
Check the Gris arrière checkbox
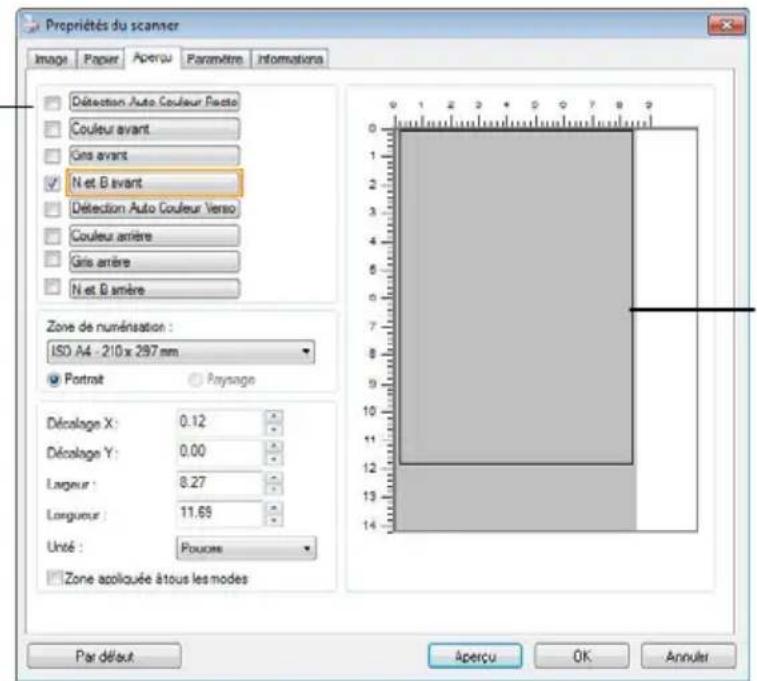pyautogui.click(x=52, y=259)
